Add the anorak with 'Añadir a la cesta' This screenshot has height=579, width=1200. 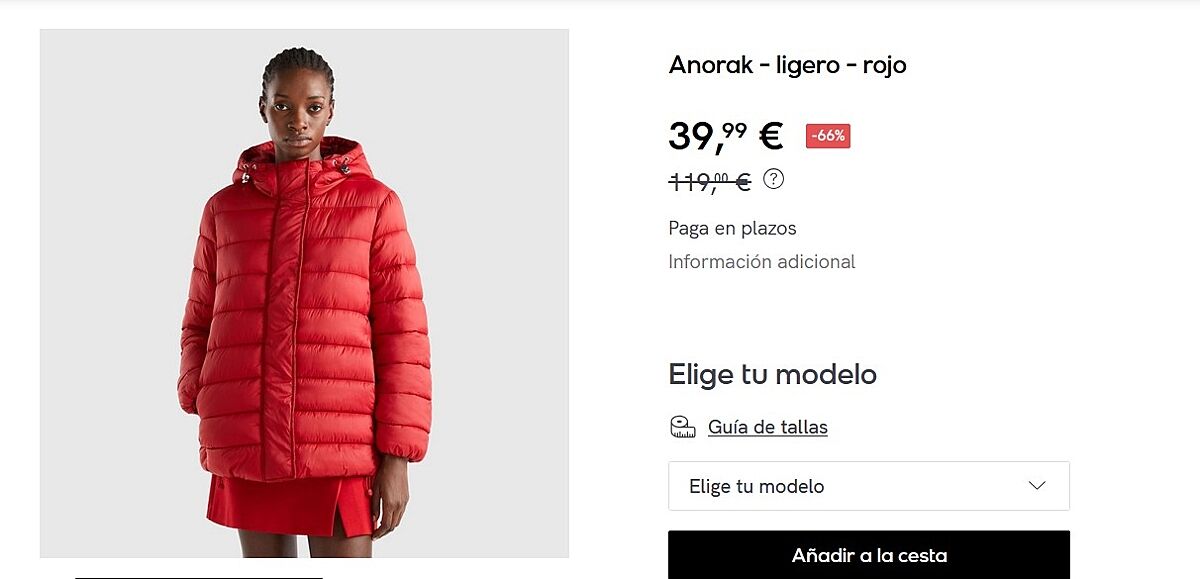tap(869, 555)
